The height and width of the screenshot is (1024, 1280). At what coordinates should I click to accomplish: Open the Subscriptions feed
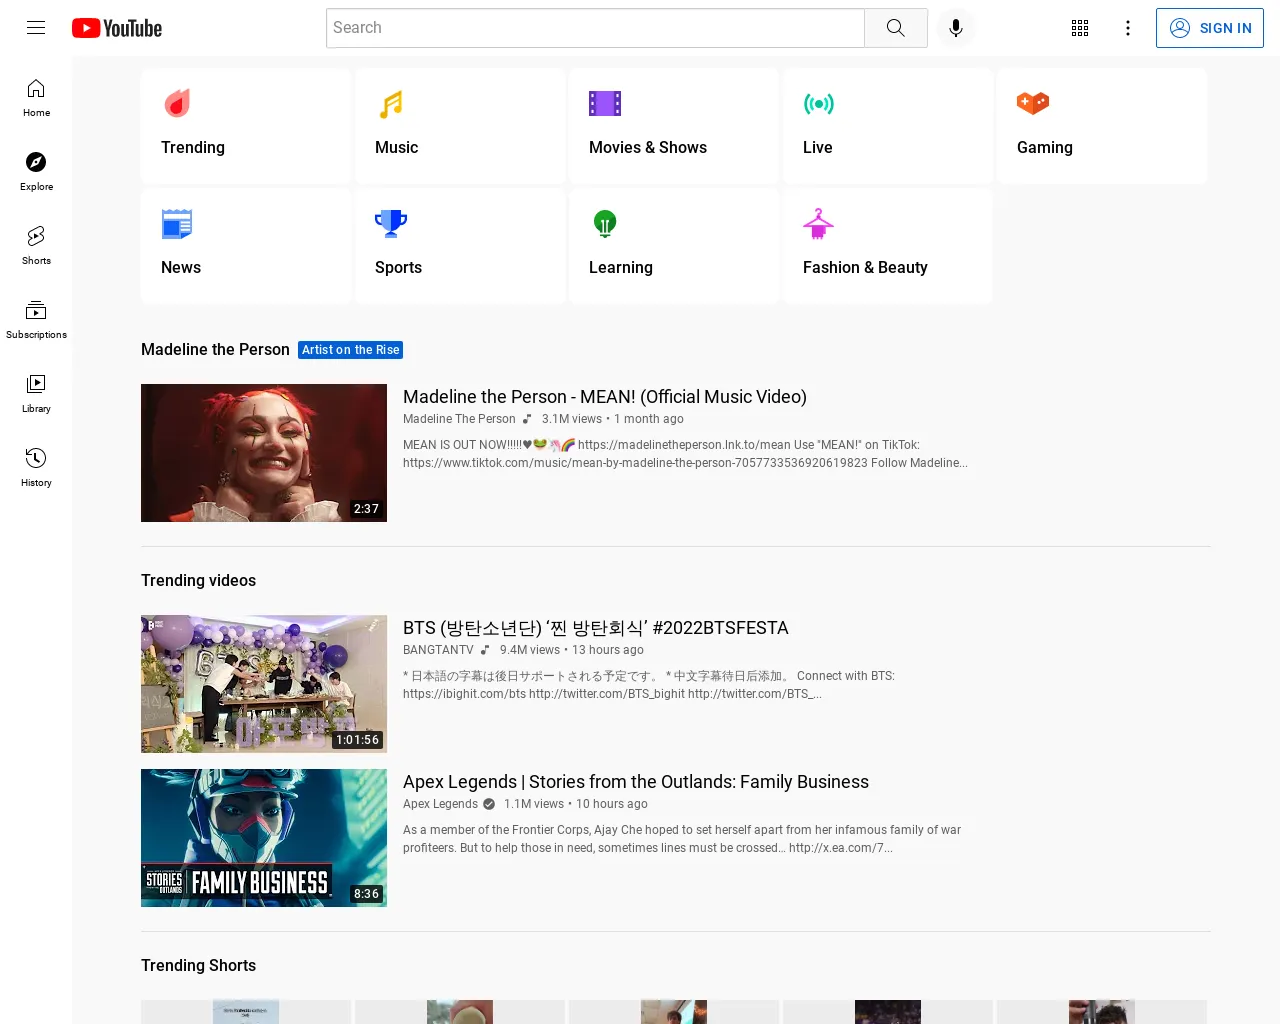36,318
